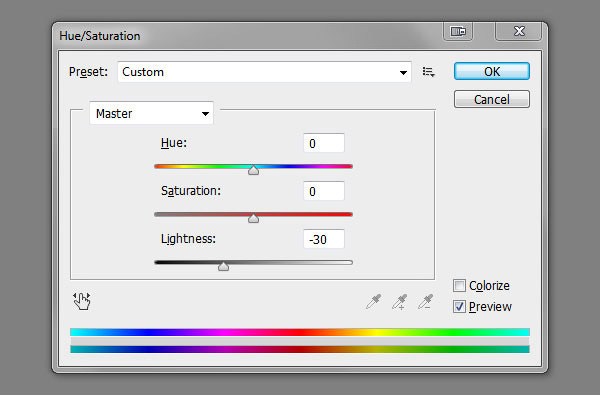Click the Hue slider handle

(x=253, y=170)
